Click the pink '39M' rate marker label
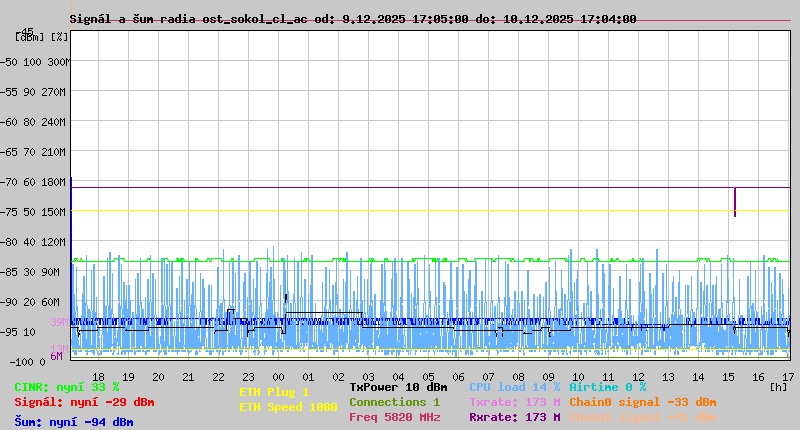This screenshot has height=430, width=800. pyautogui.click(x=59, y=322)
